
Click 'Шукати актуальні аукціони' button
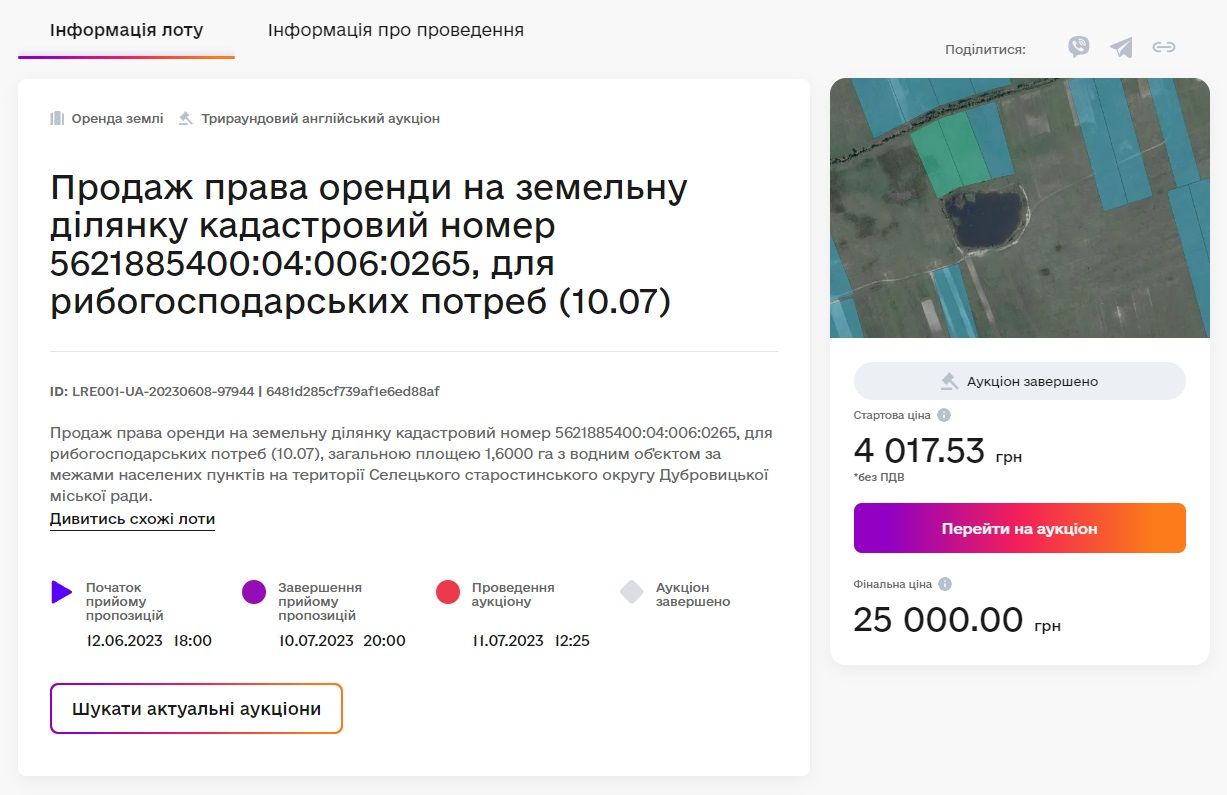pyautogui.click(x=196, y=708)
